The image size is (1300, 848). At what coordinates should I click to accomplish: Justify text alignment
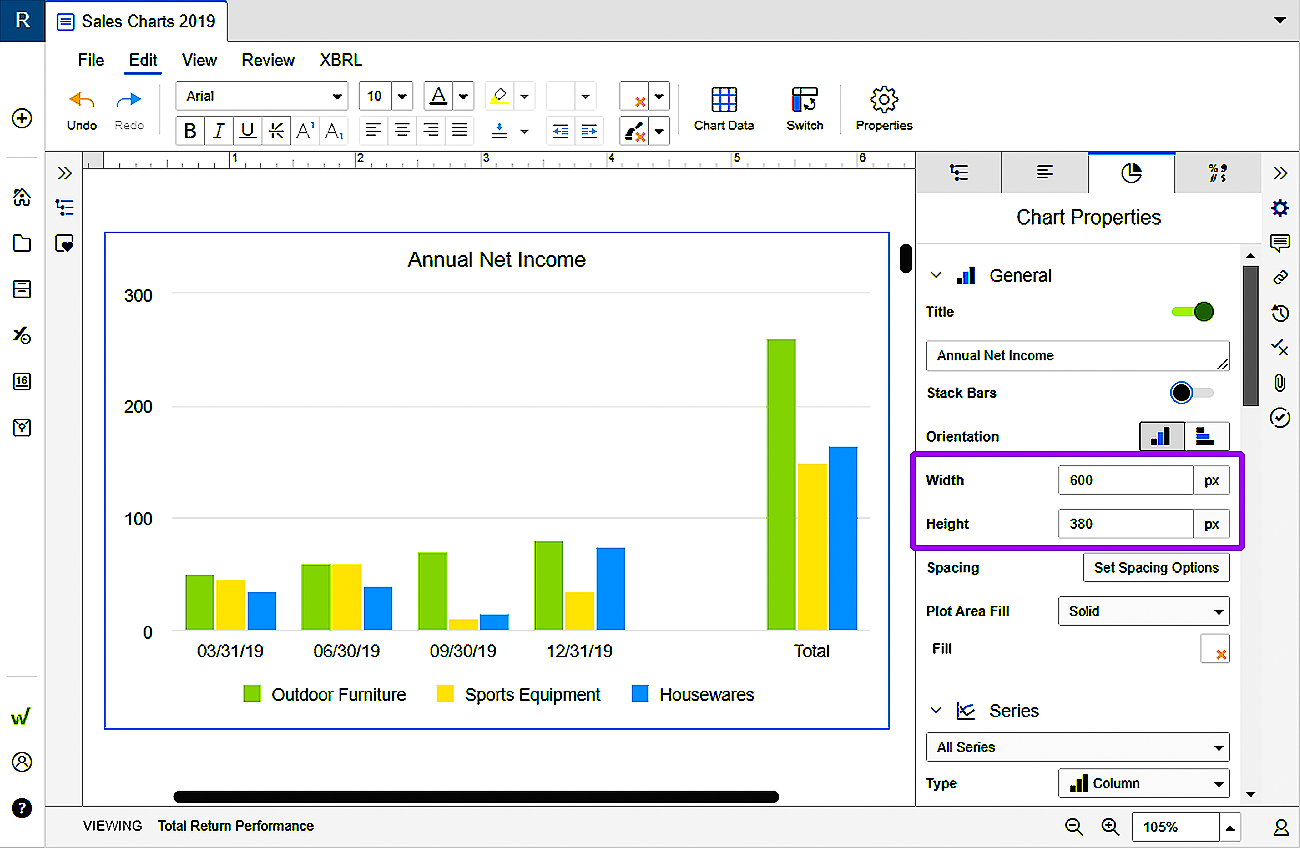(x=459, y=130)
